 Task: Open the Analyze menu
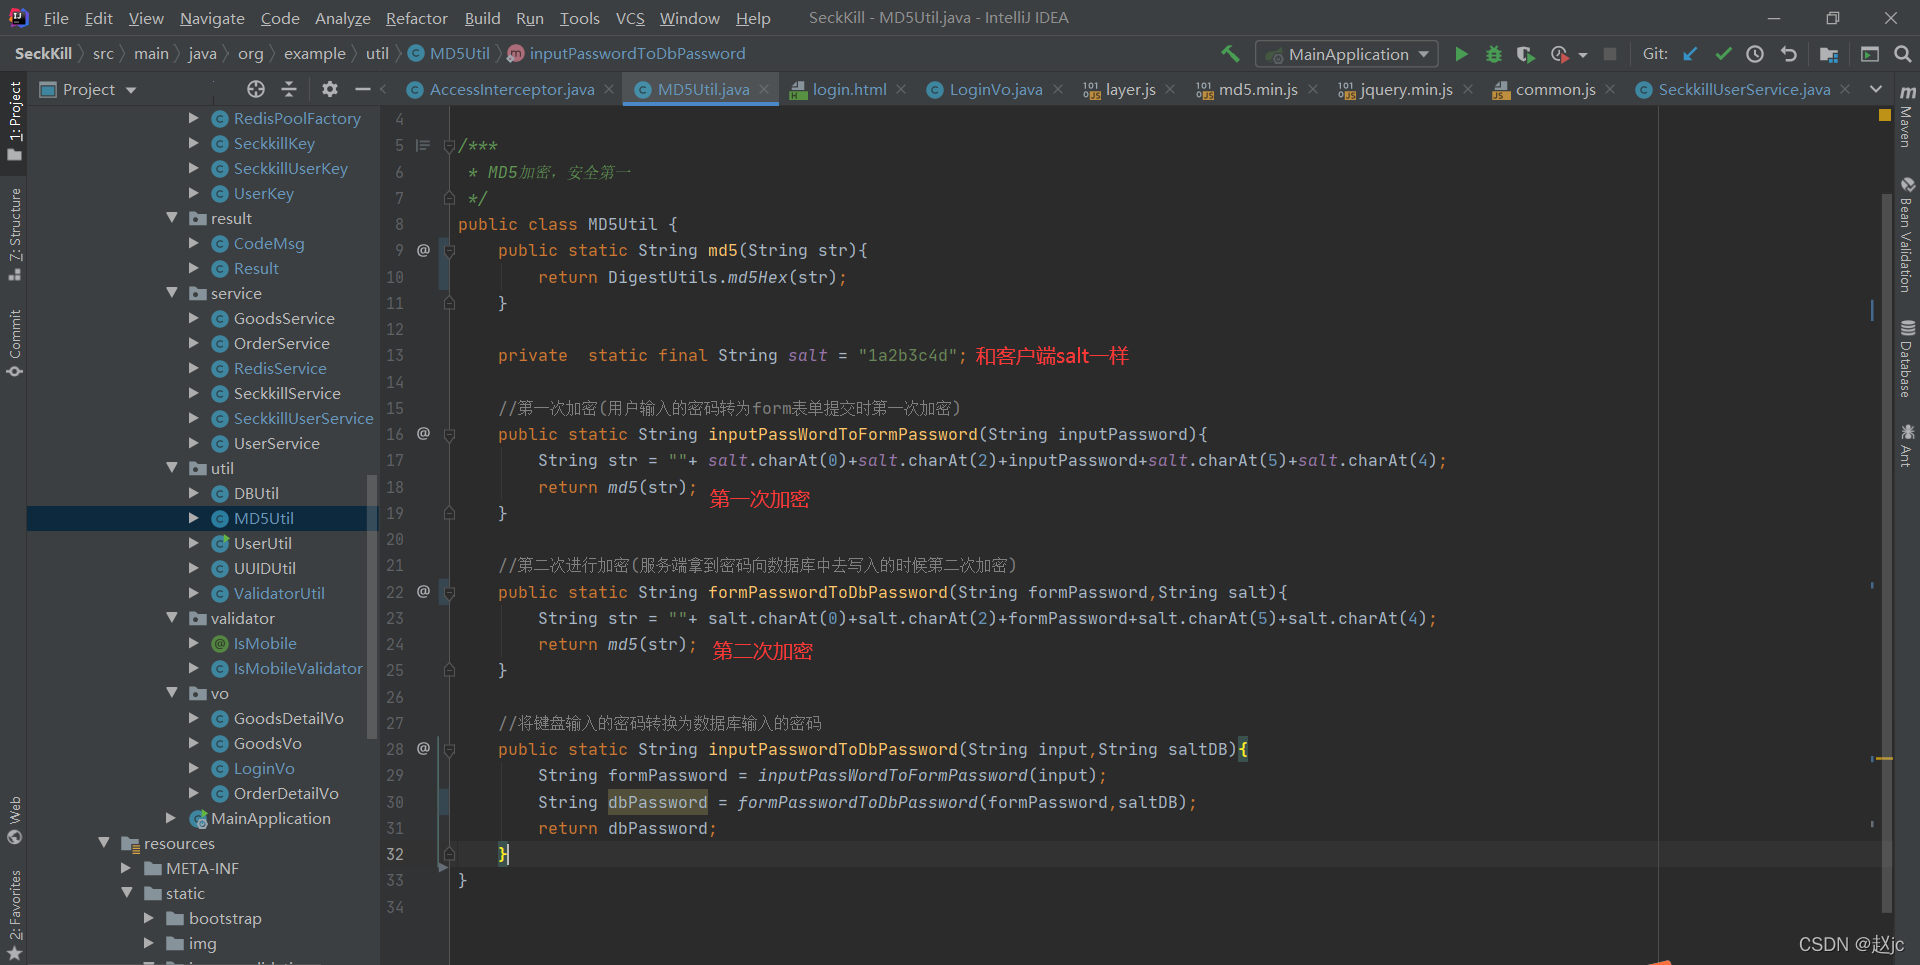click(x=342, y=18)
